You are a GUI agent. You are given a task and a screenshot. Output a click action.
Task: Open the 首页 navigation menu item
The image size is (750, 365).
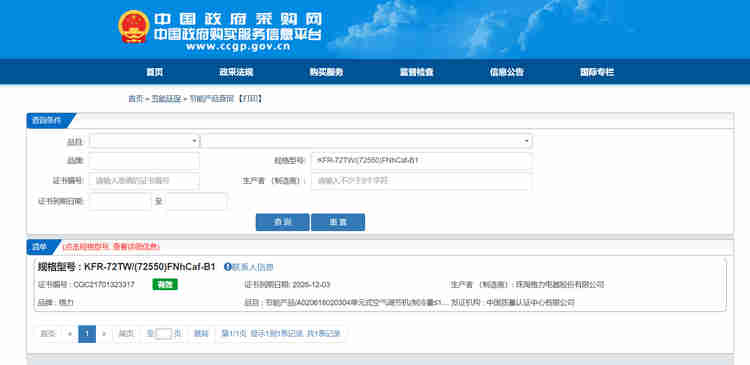coord(154,72)
